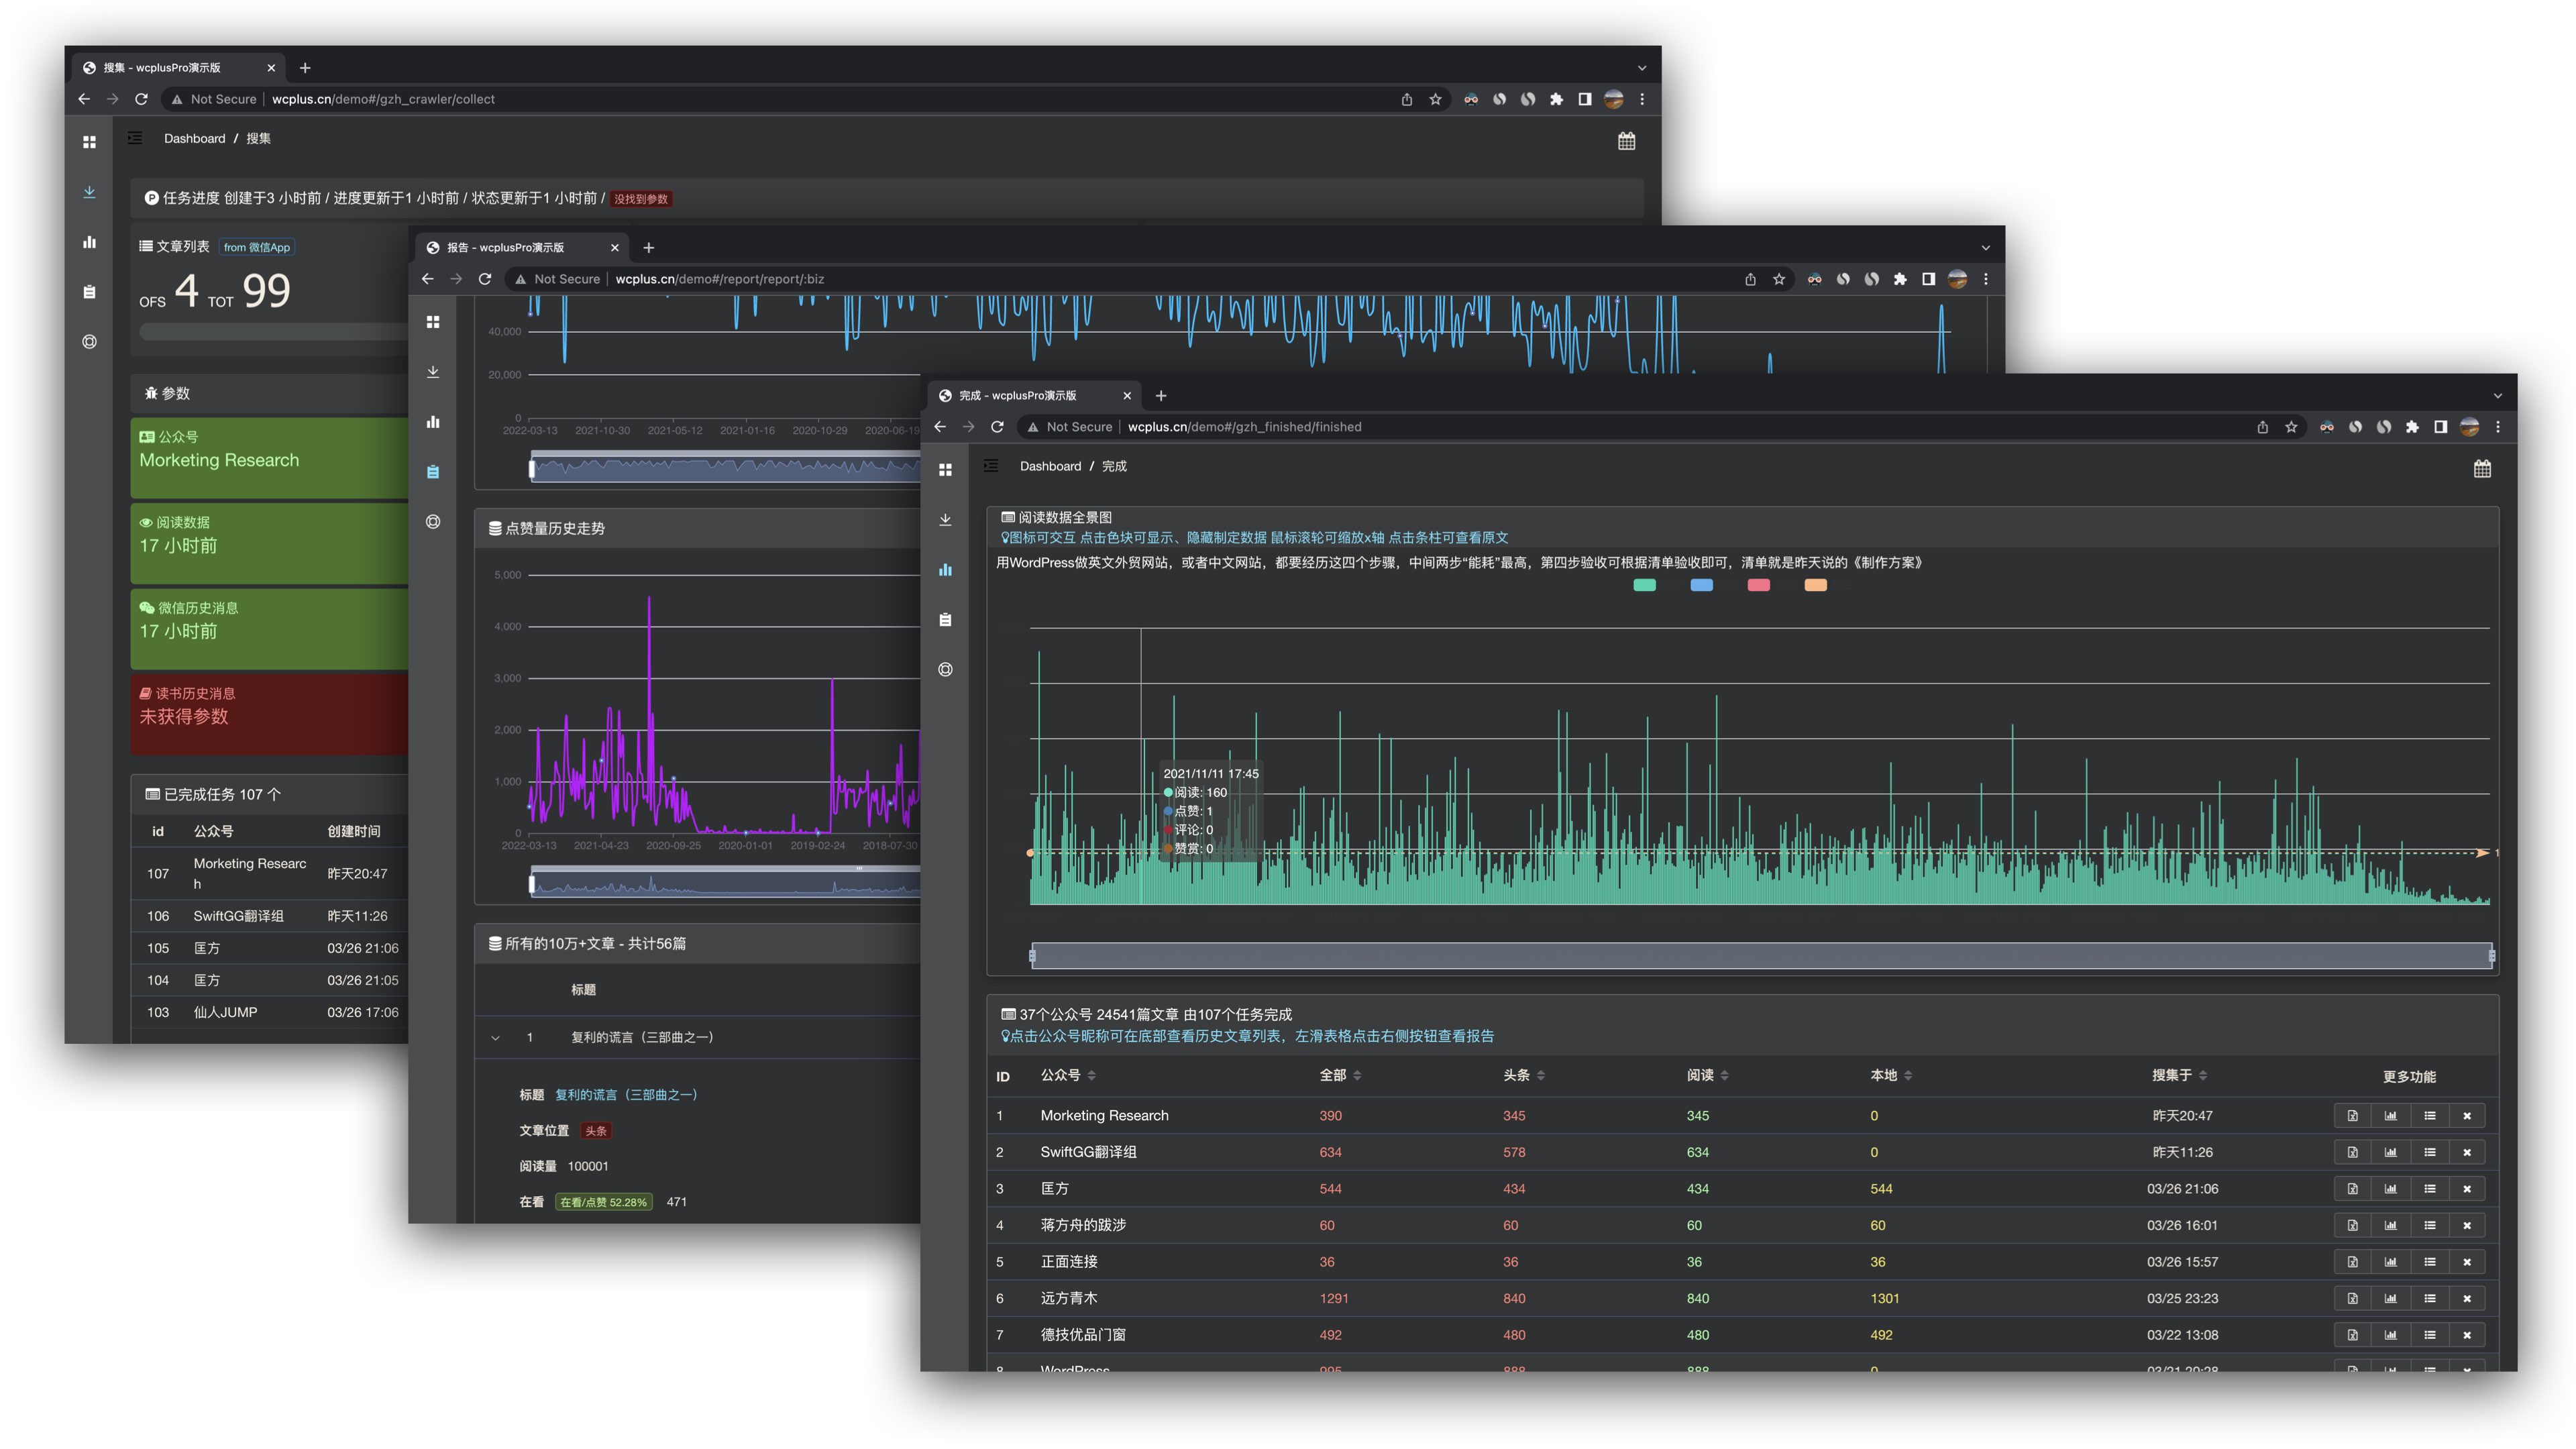Click Dashboard breadcrumb in collect window
This screenshot has width=2576, height=1449.
tap(194, 138)
